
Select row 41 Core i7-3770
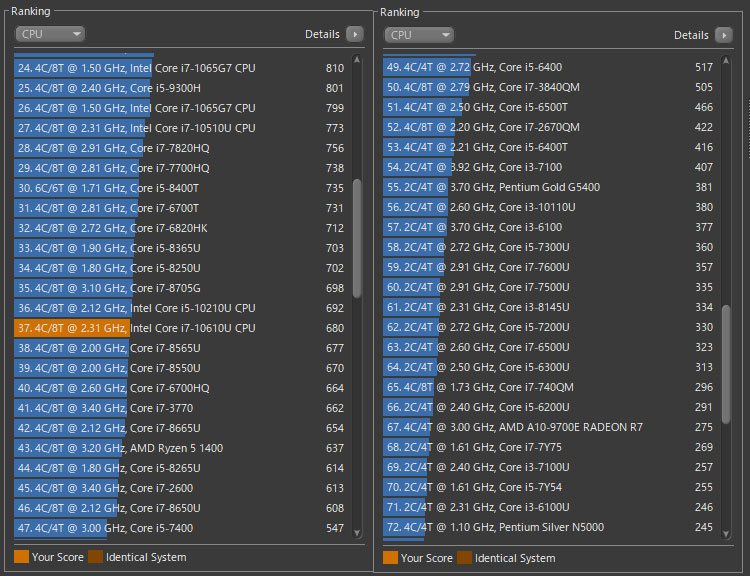[x=181, y=408]
